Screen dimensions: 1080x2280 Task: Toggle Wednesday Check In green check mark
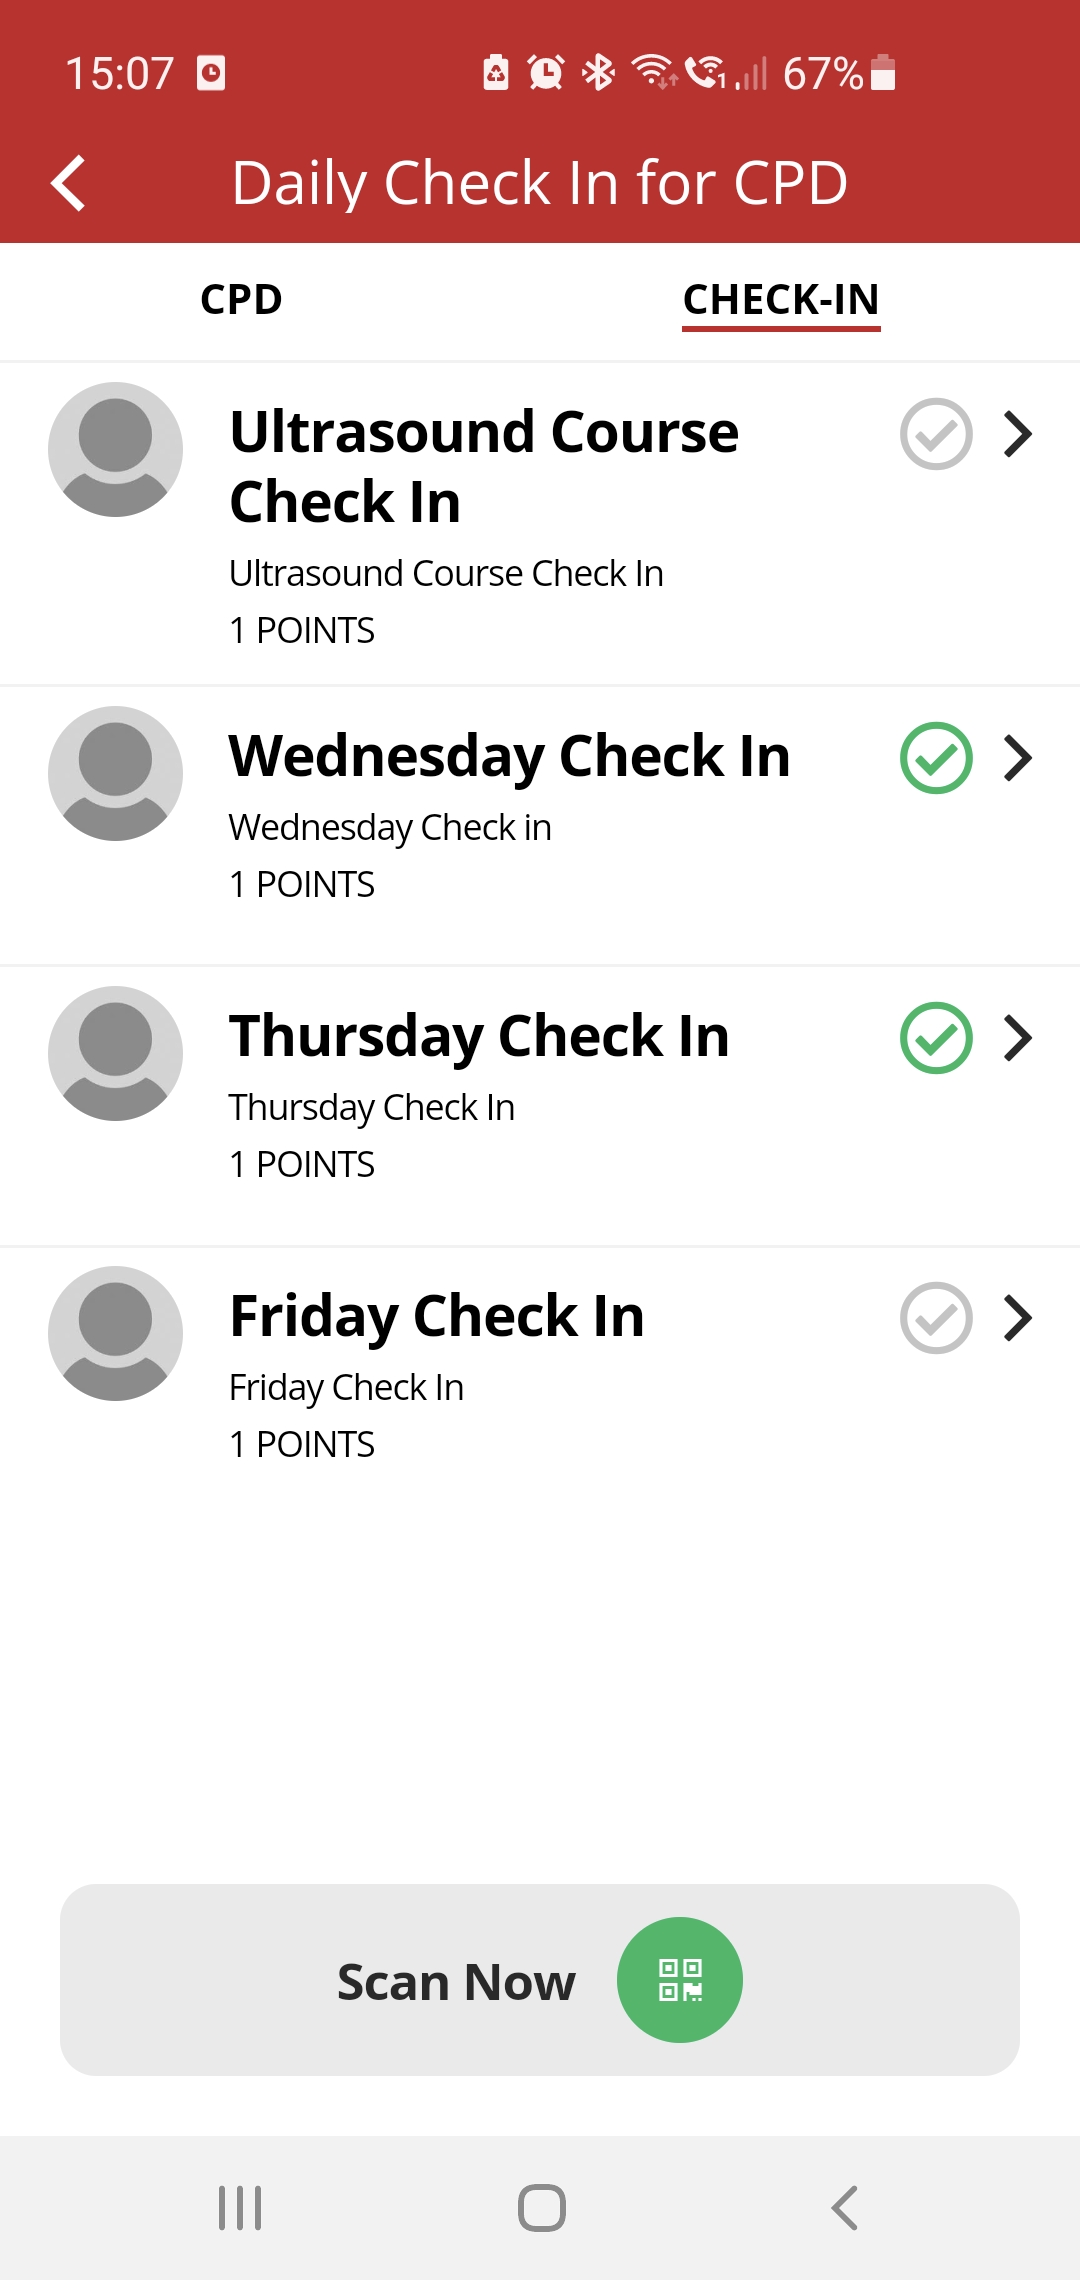[x=936, y=758]
